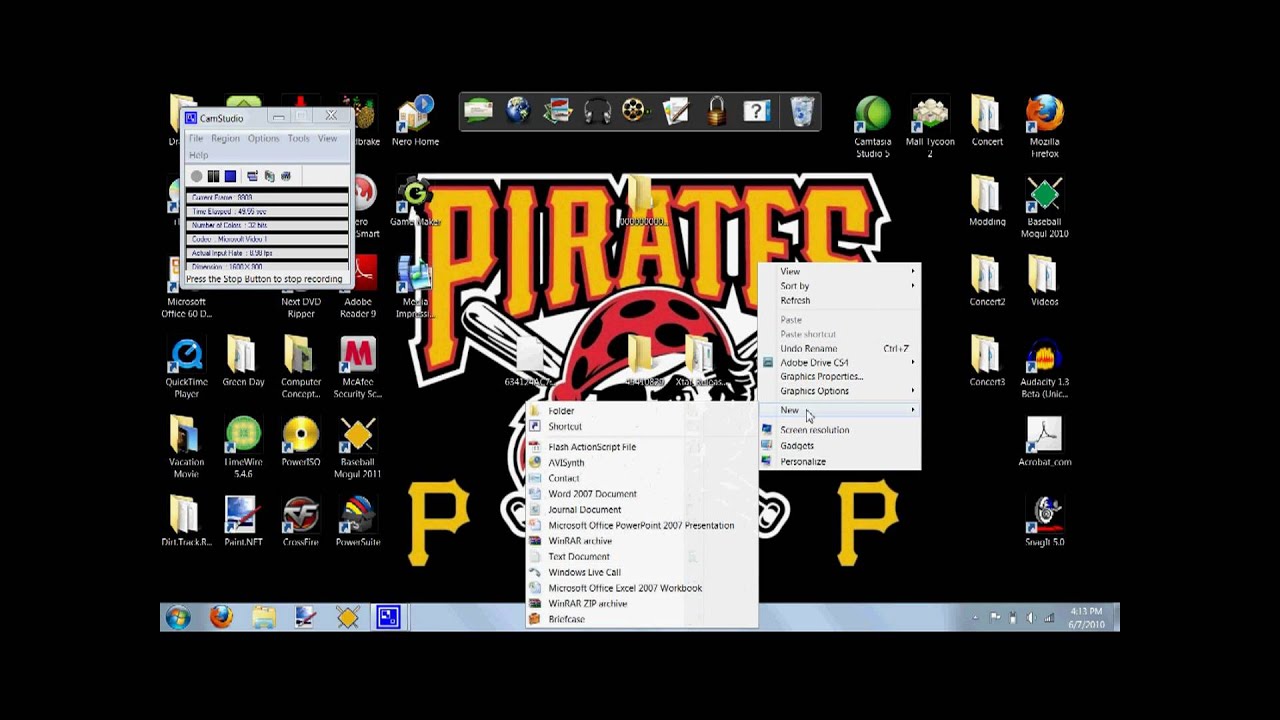The image size is (1280, 720).
Task: Select the Baseball Mogul 2010 desktop icon
Action: coord(1045,207)
